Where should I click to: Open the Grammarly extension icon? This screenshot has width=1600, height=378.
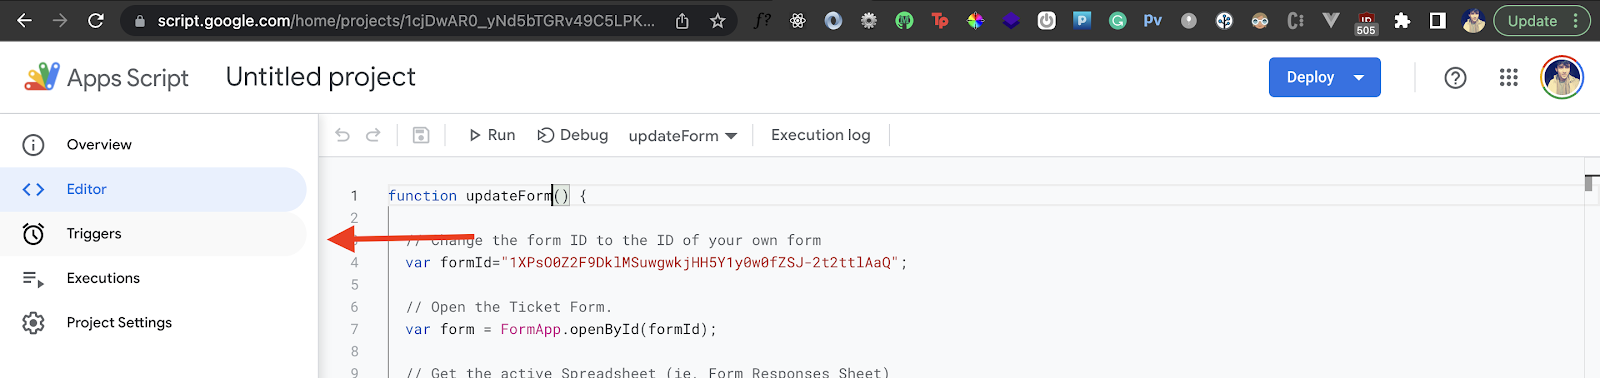tap(1118, 20)
